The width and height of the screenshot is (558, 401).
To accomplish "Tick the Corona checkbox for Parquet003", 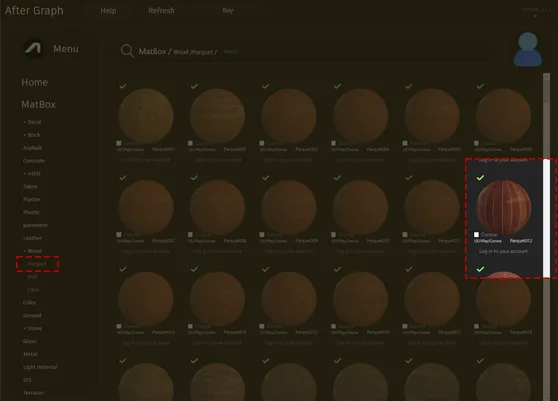I will click(x=262, y=143).
